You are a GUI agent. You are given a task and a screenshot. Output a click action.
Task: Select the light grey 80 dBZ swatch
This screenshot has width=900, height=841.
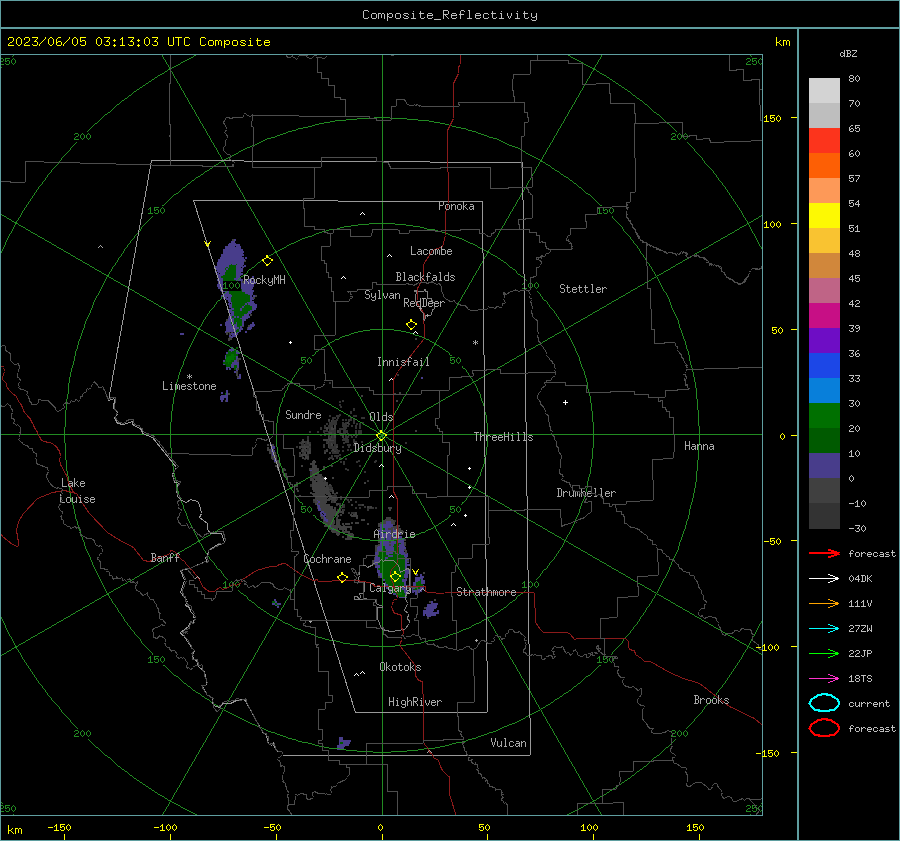[824, 90]
